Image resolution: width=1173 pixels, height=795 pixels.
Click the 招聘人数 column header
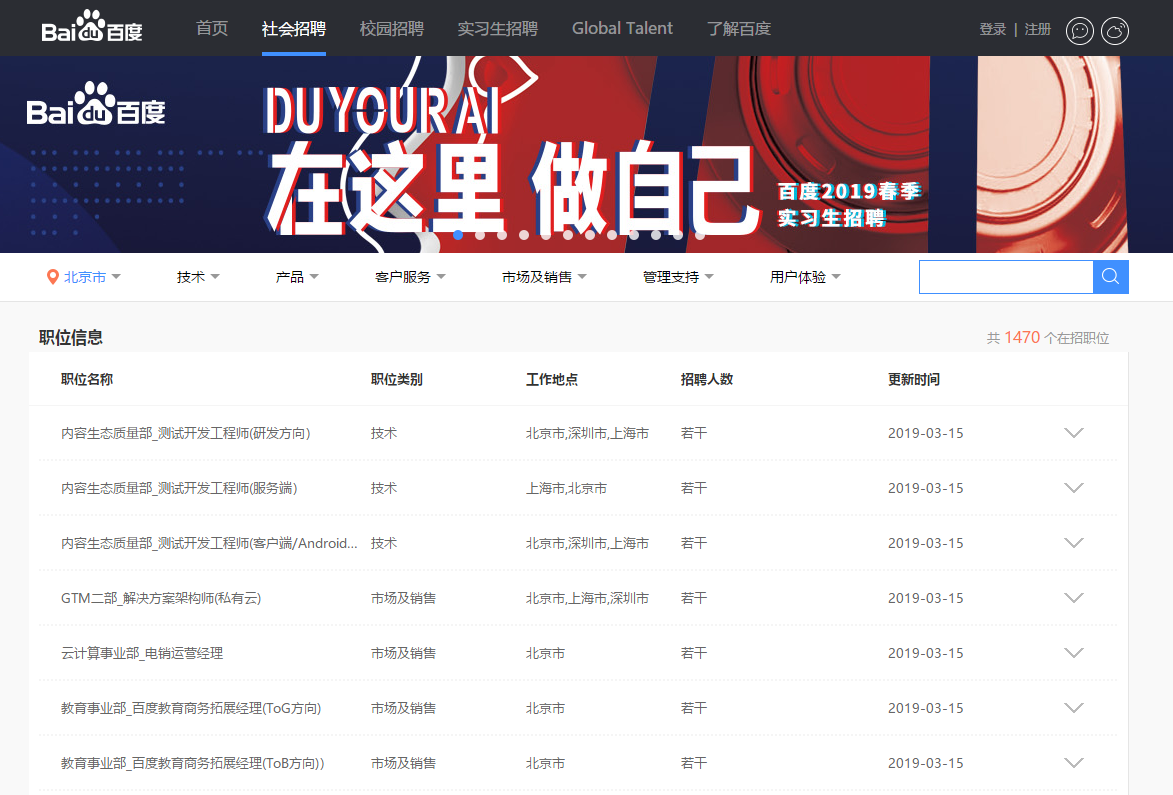click(706, 379)
